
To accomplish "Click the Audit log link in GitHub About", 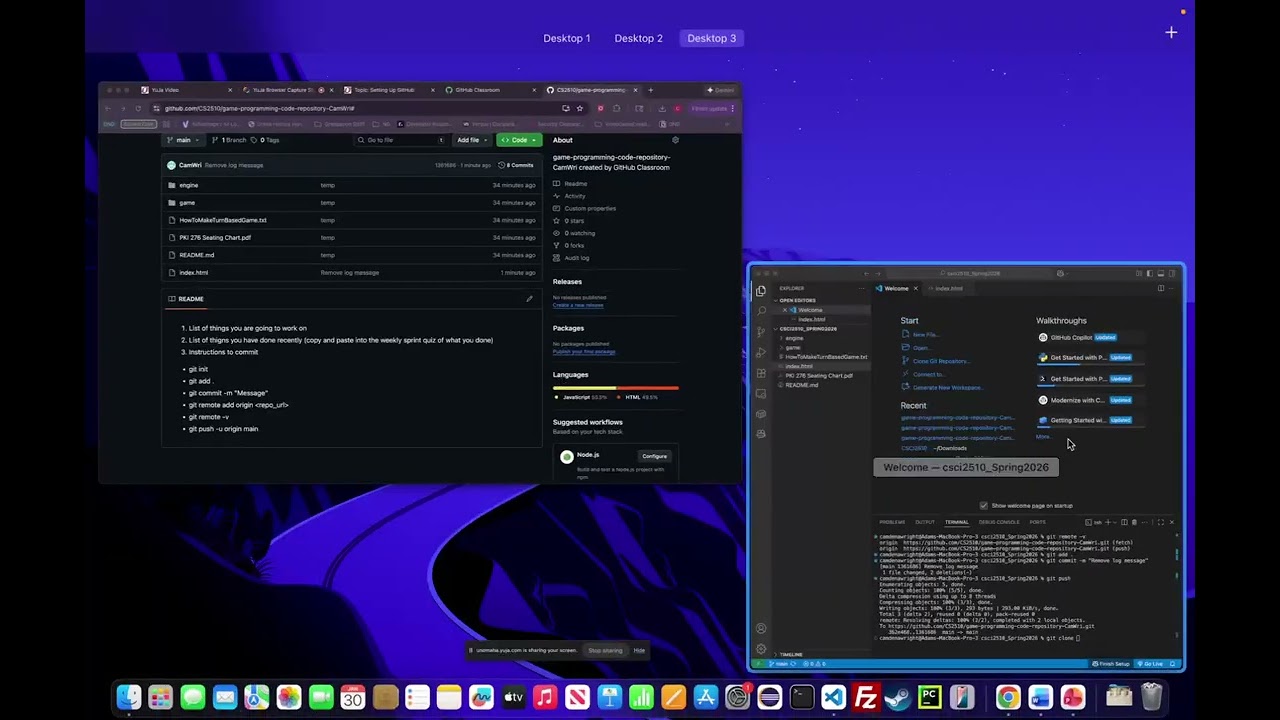I will pyautogui.click(x=577, y=258).
